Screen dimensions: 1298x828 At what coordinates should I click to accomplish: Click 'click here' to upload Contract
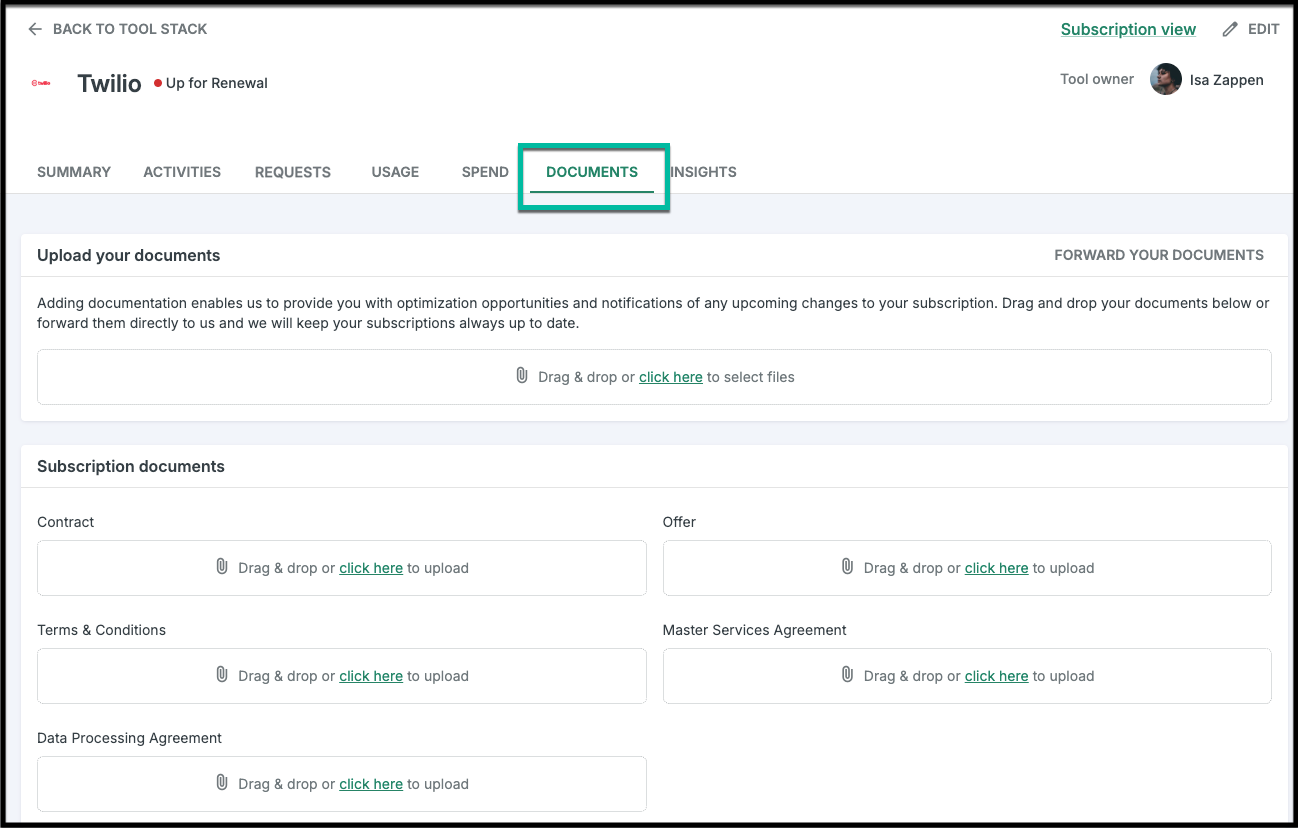(x=371, y=568)
